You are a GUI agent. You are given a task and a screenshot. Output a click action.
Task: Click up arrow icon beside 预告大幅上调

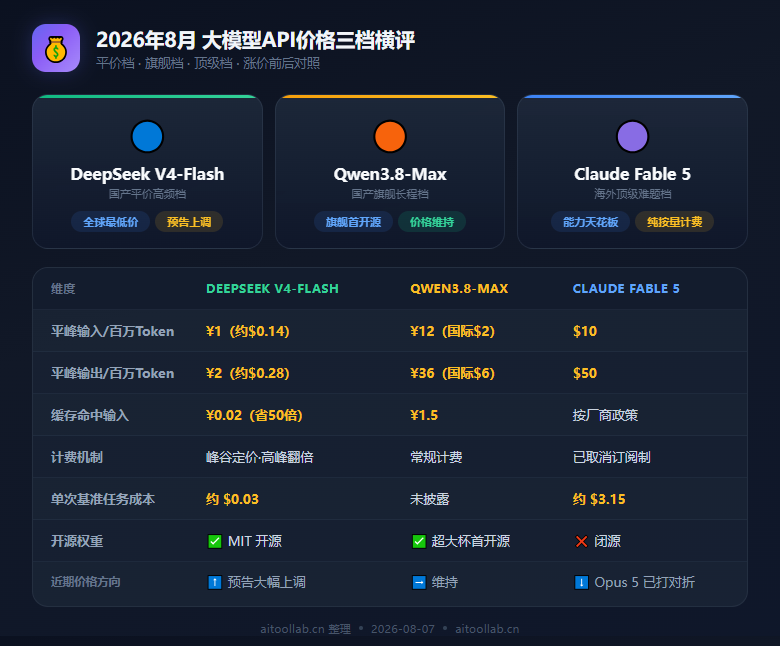(x=214, y=582)
